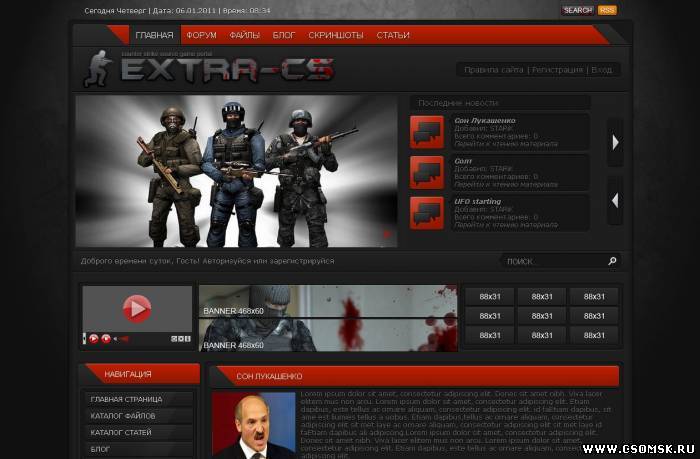Open the Регистрация link

pyautogui.click(x=558, y=70)
